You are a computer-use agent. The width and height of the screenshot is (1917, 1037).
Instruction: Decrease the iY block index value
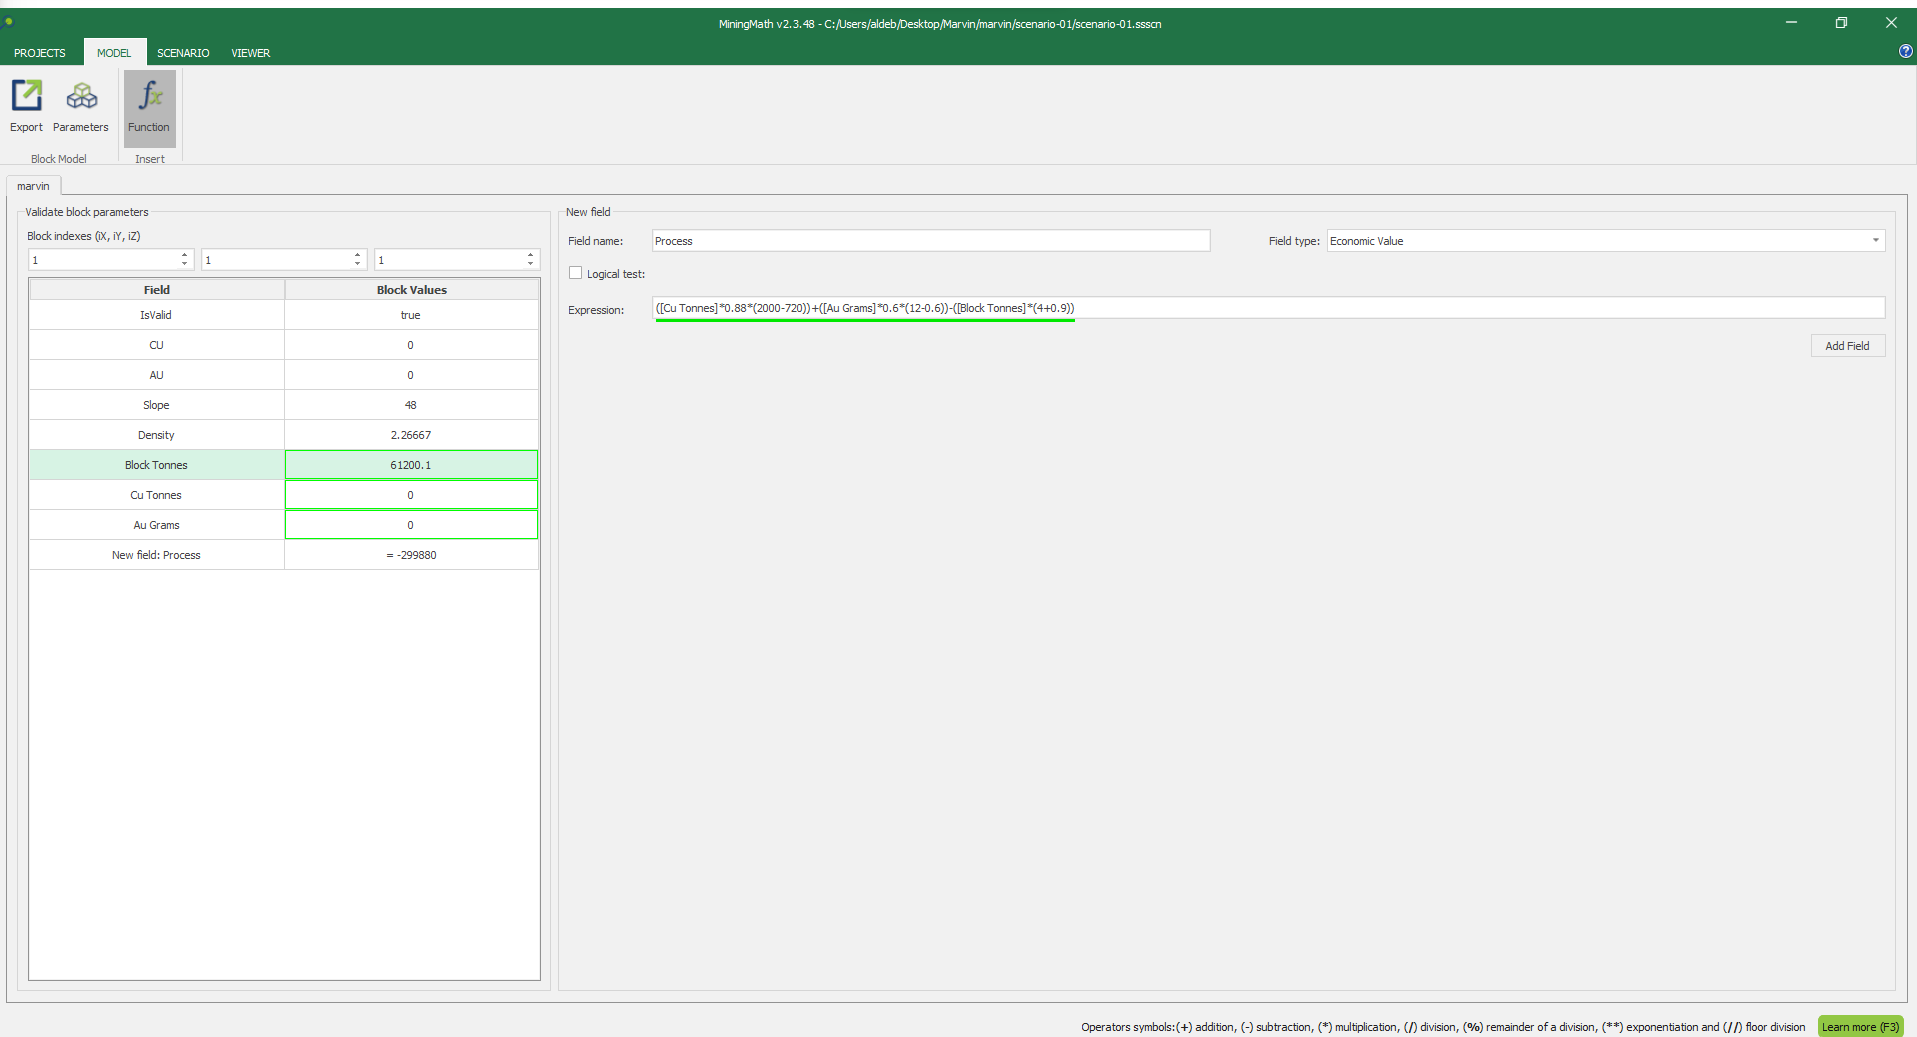click(357, 264)
